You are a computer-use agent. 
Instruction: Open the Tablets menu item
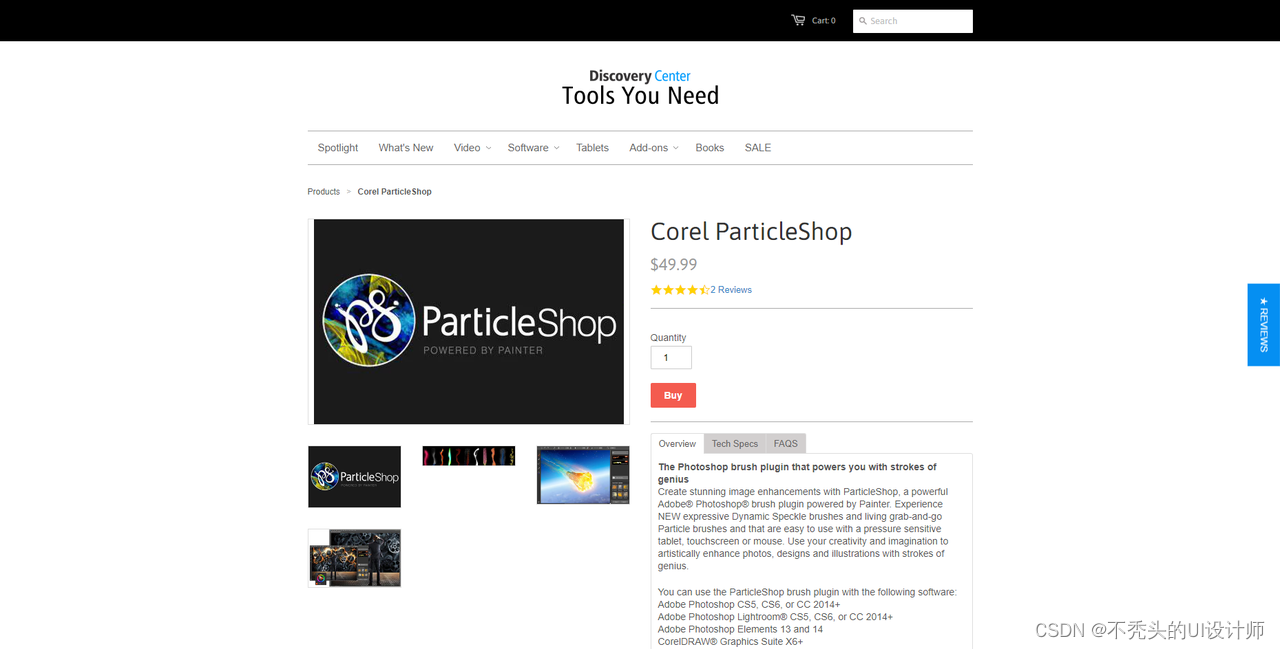pos(592,148)
